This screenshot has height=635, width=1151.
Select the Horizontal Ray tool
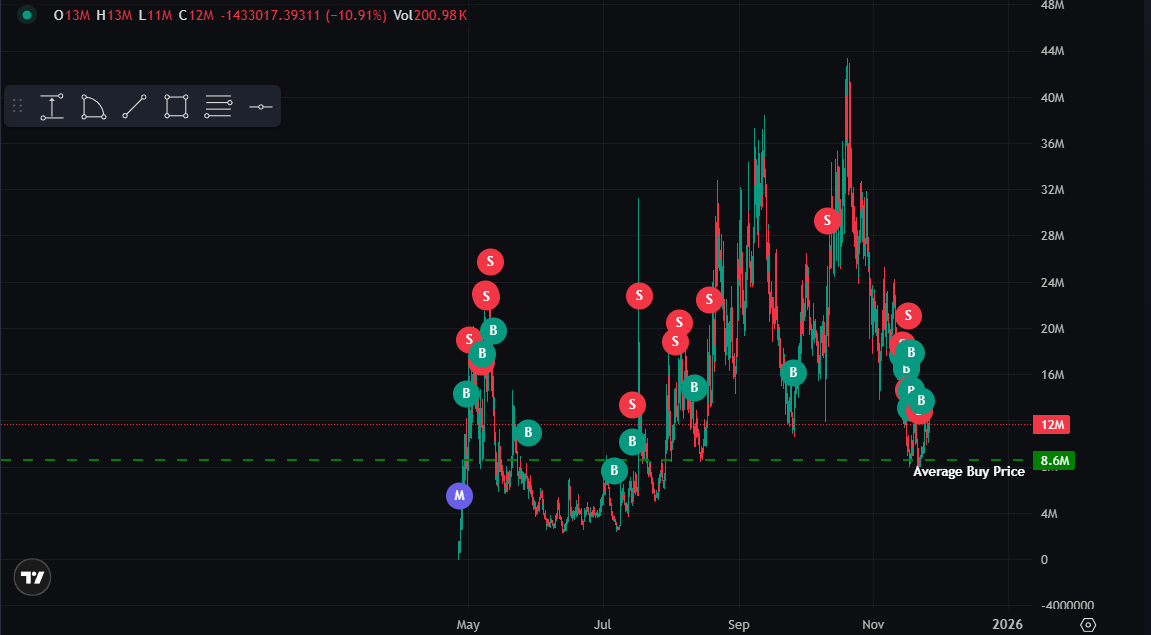tap(260, 106)
